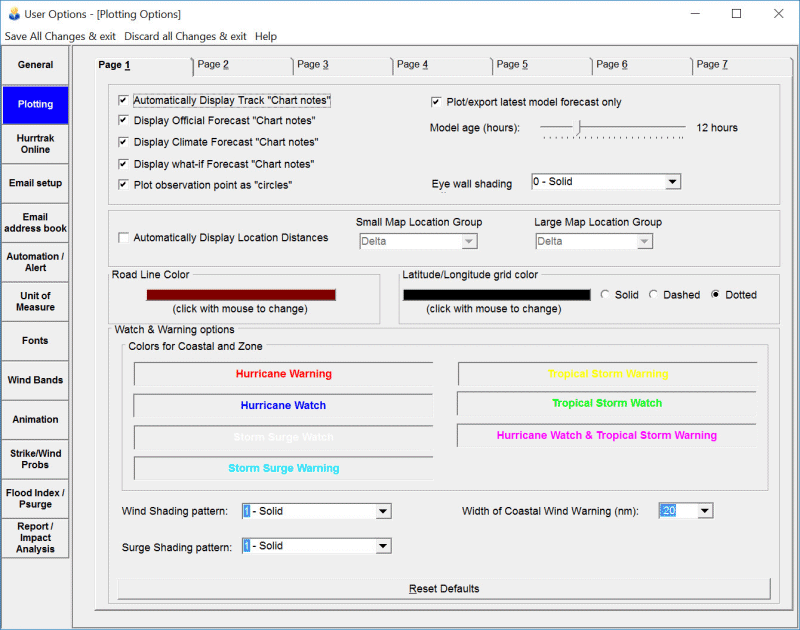Switch to the Page 3 tab
Image resolution: width=800 pixels, height=630 pixels.
click(312, 65)
